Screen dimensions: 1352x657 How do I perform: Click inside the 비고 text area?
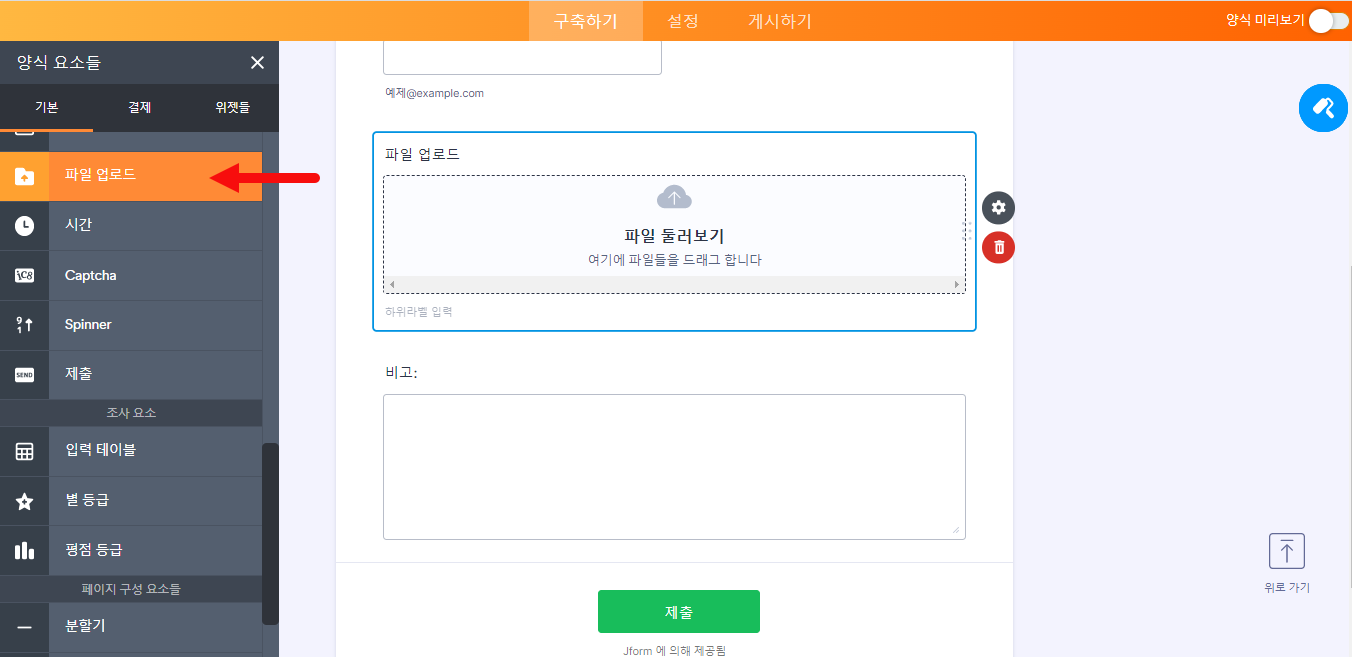click(x=674, y=466)
